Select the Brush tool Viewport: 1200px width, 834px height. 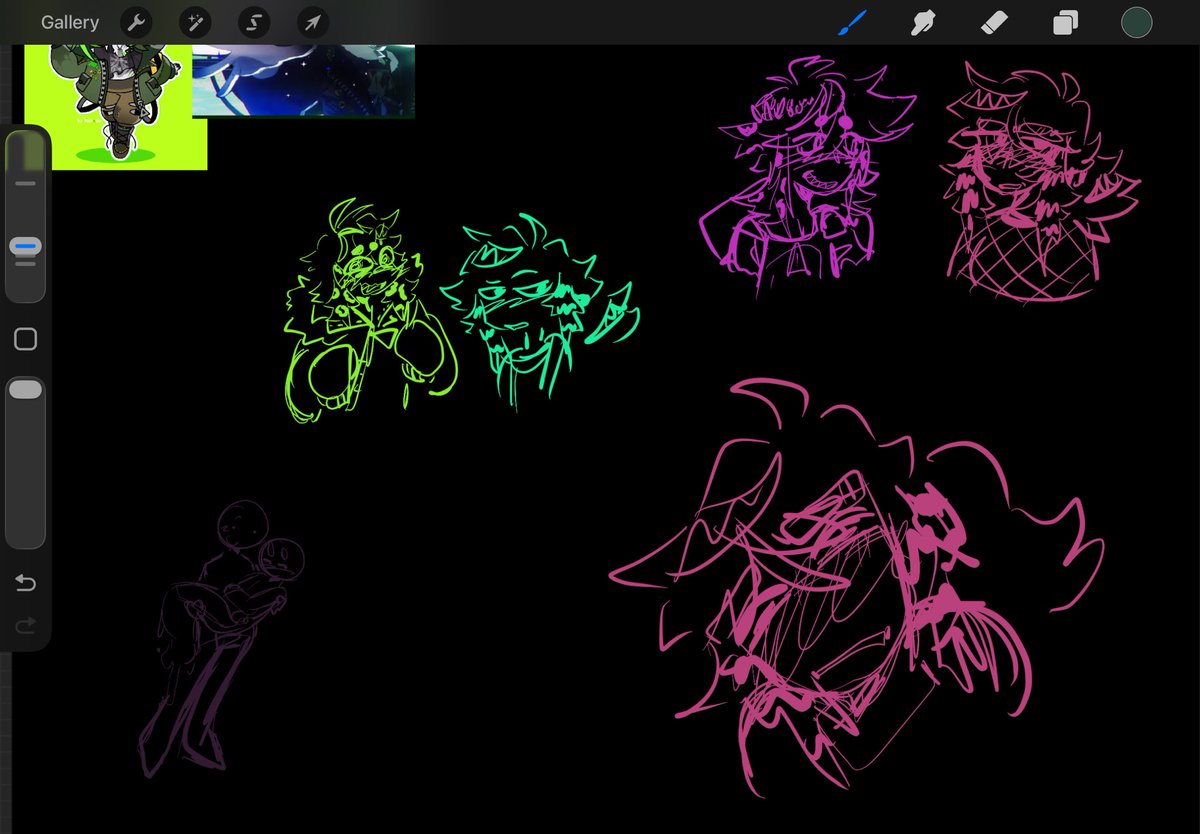click(852, 22)
